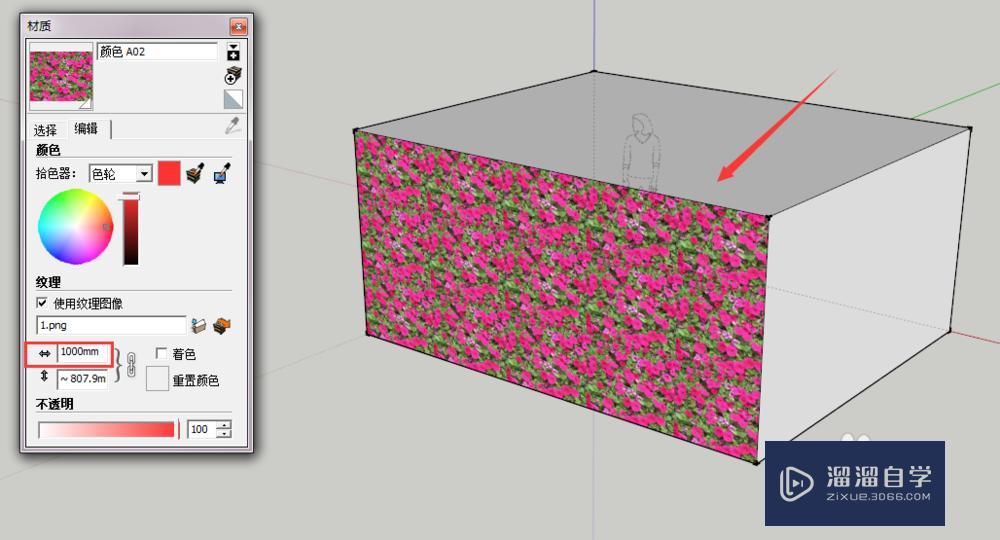
Task: Click the create material icon
Action: click(233, 75)
